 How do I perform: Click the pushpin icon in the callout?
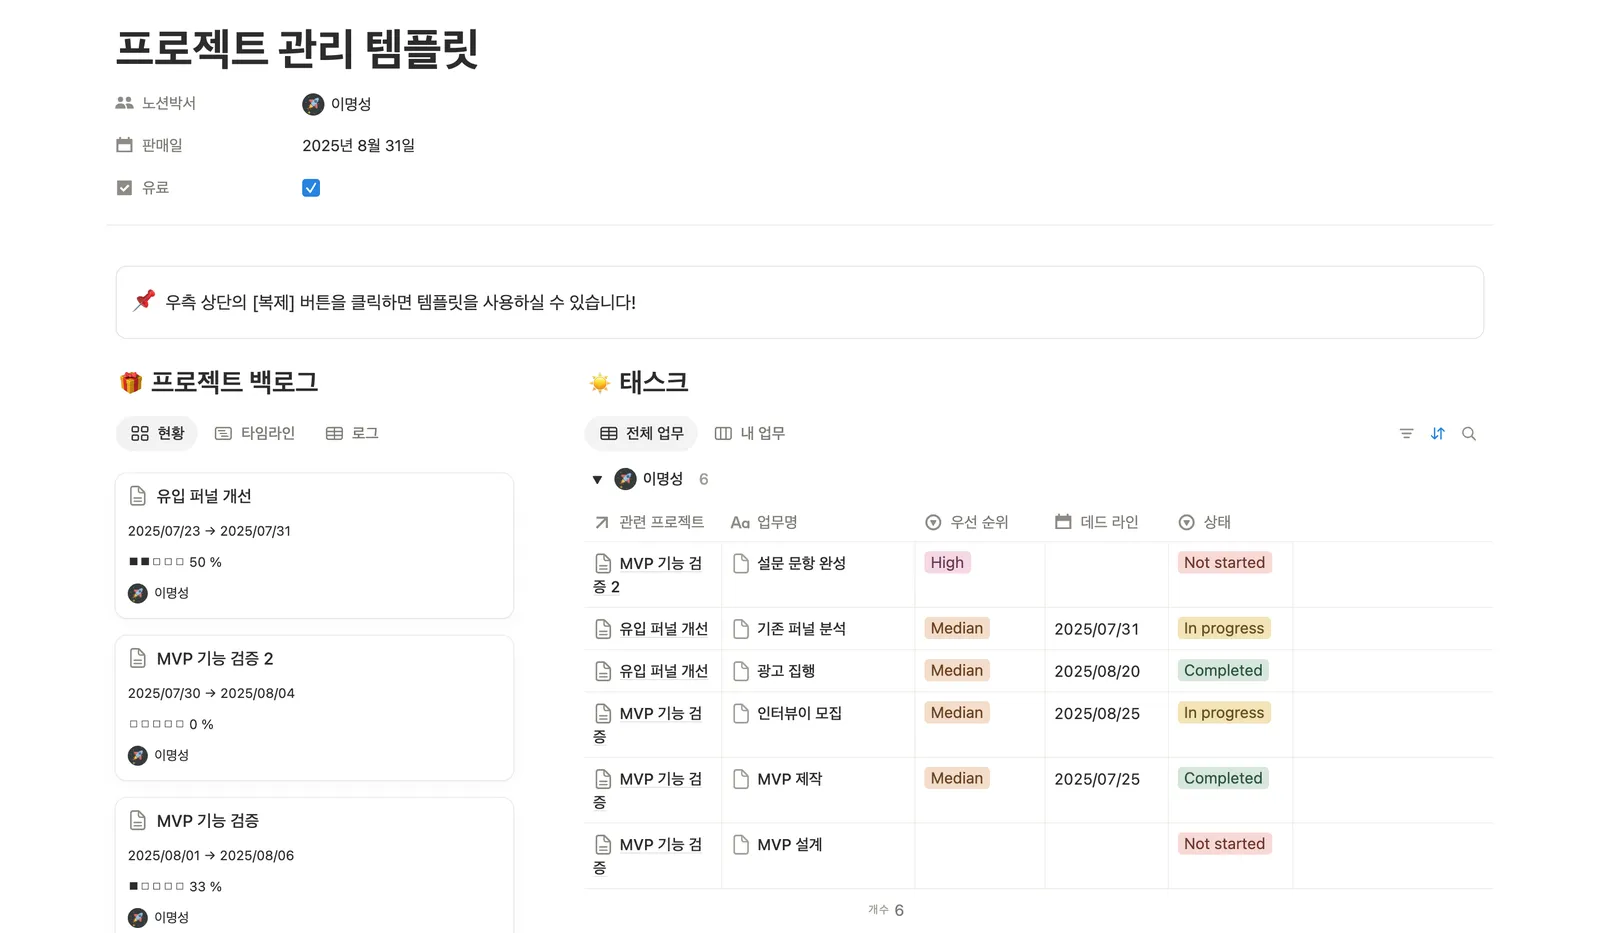tap(144, 300)
